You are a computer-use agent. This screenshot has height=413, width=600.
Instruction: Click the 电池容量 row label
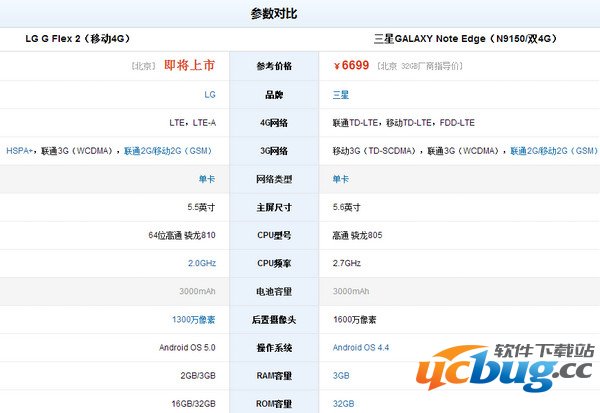click(x=277, y=291)
